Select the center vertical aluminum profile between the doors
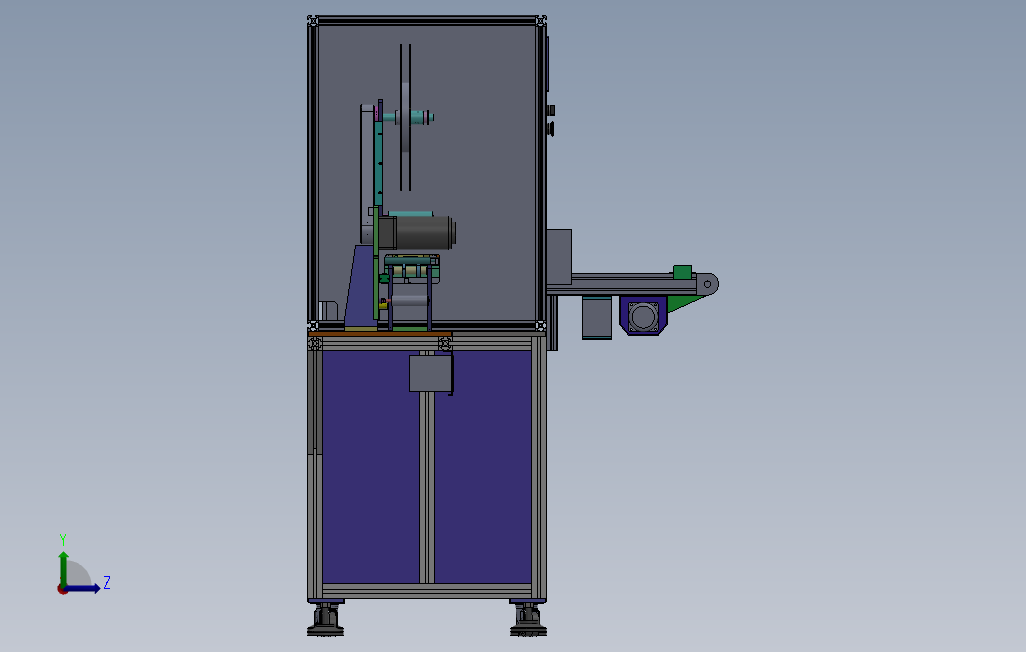The image size is (1026, 652). click(427, 487)
